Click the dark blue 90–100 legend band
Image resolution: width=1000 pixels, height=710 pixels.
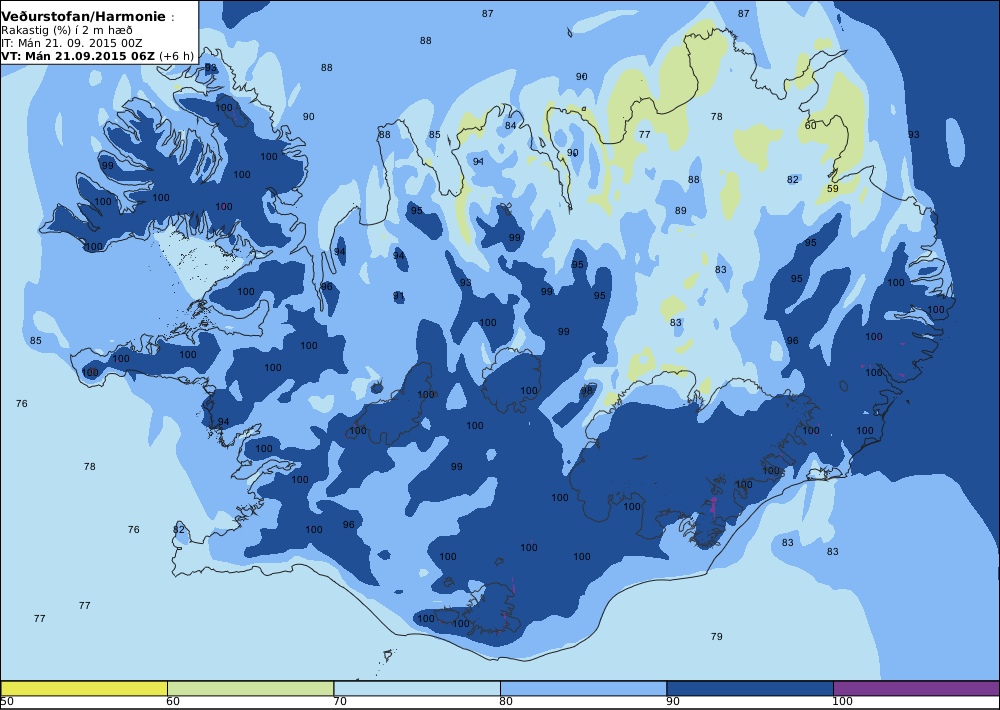click(x=750, y=688)
